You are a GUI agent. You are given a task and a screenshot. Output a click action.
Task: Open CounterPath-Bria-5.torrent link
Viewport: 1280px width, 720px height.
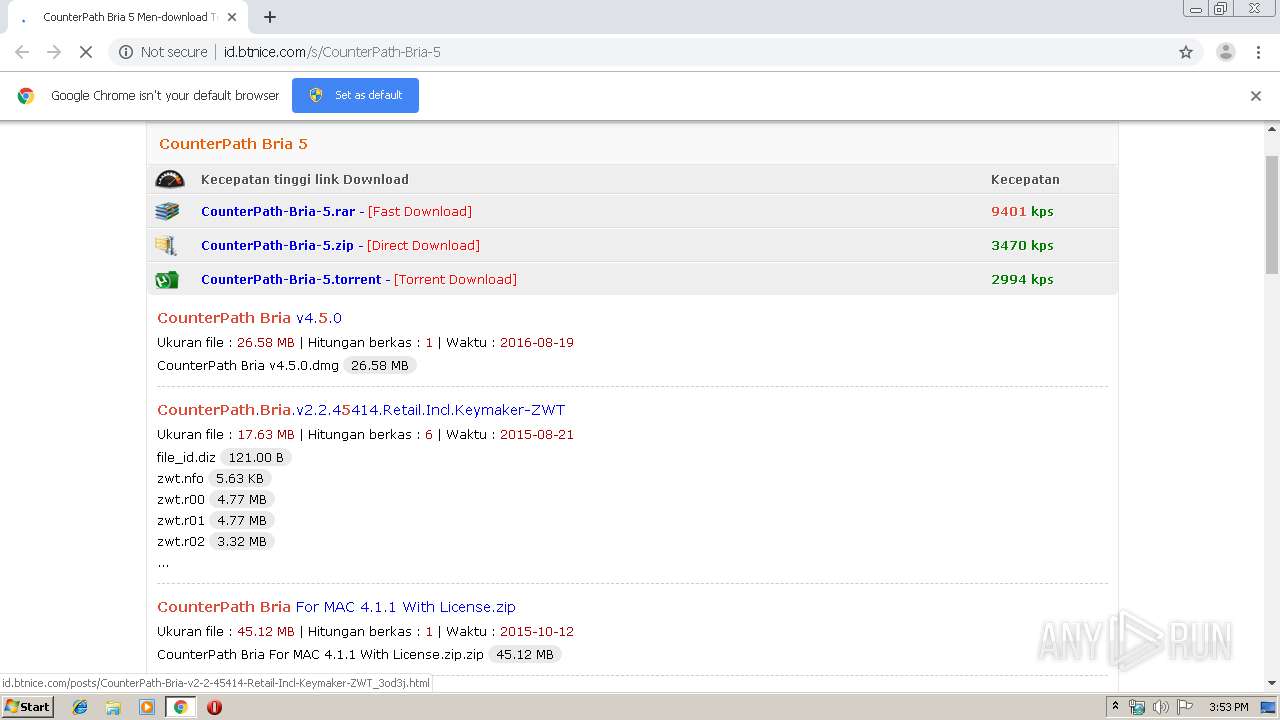[291, 279]
